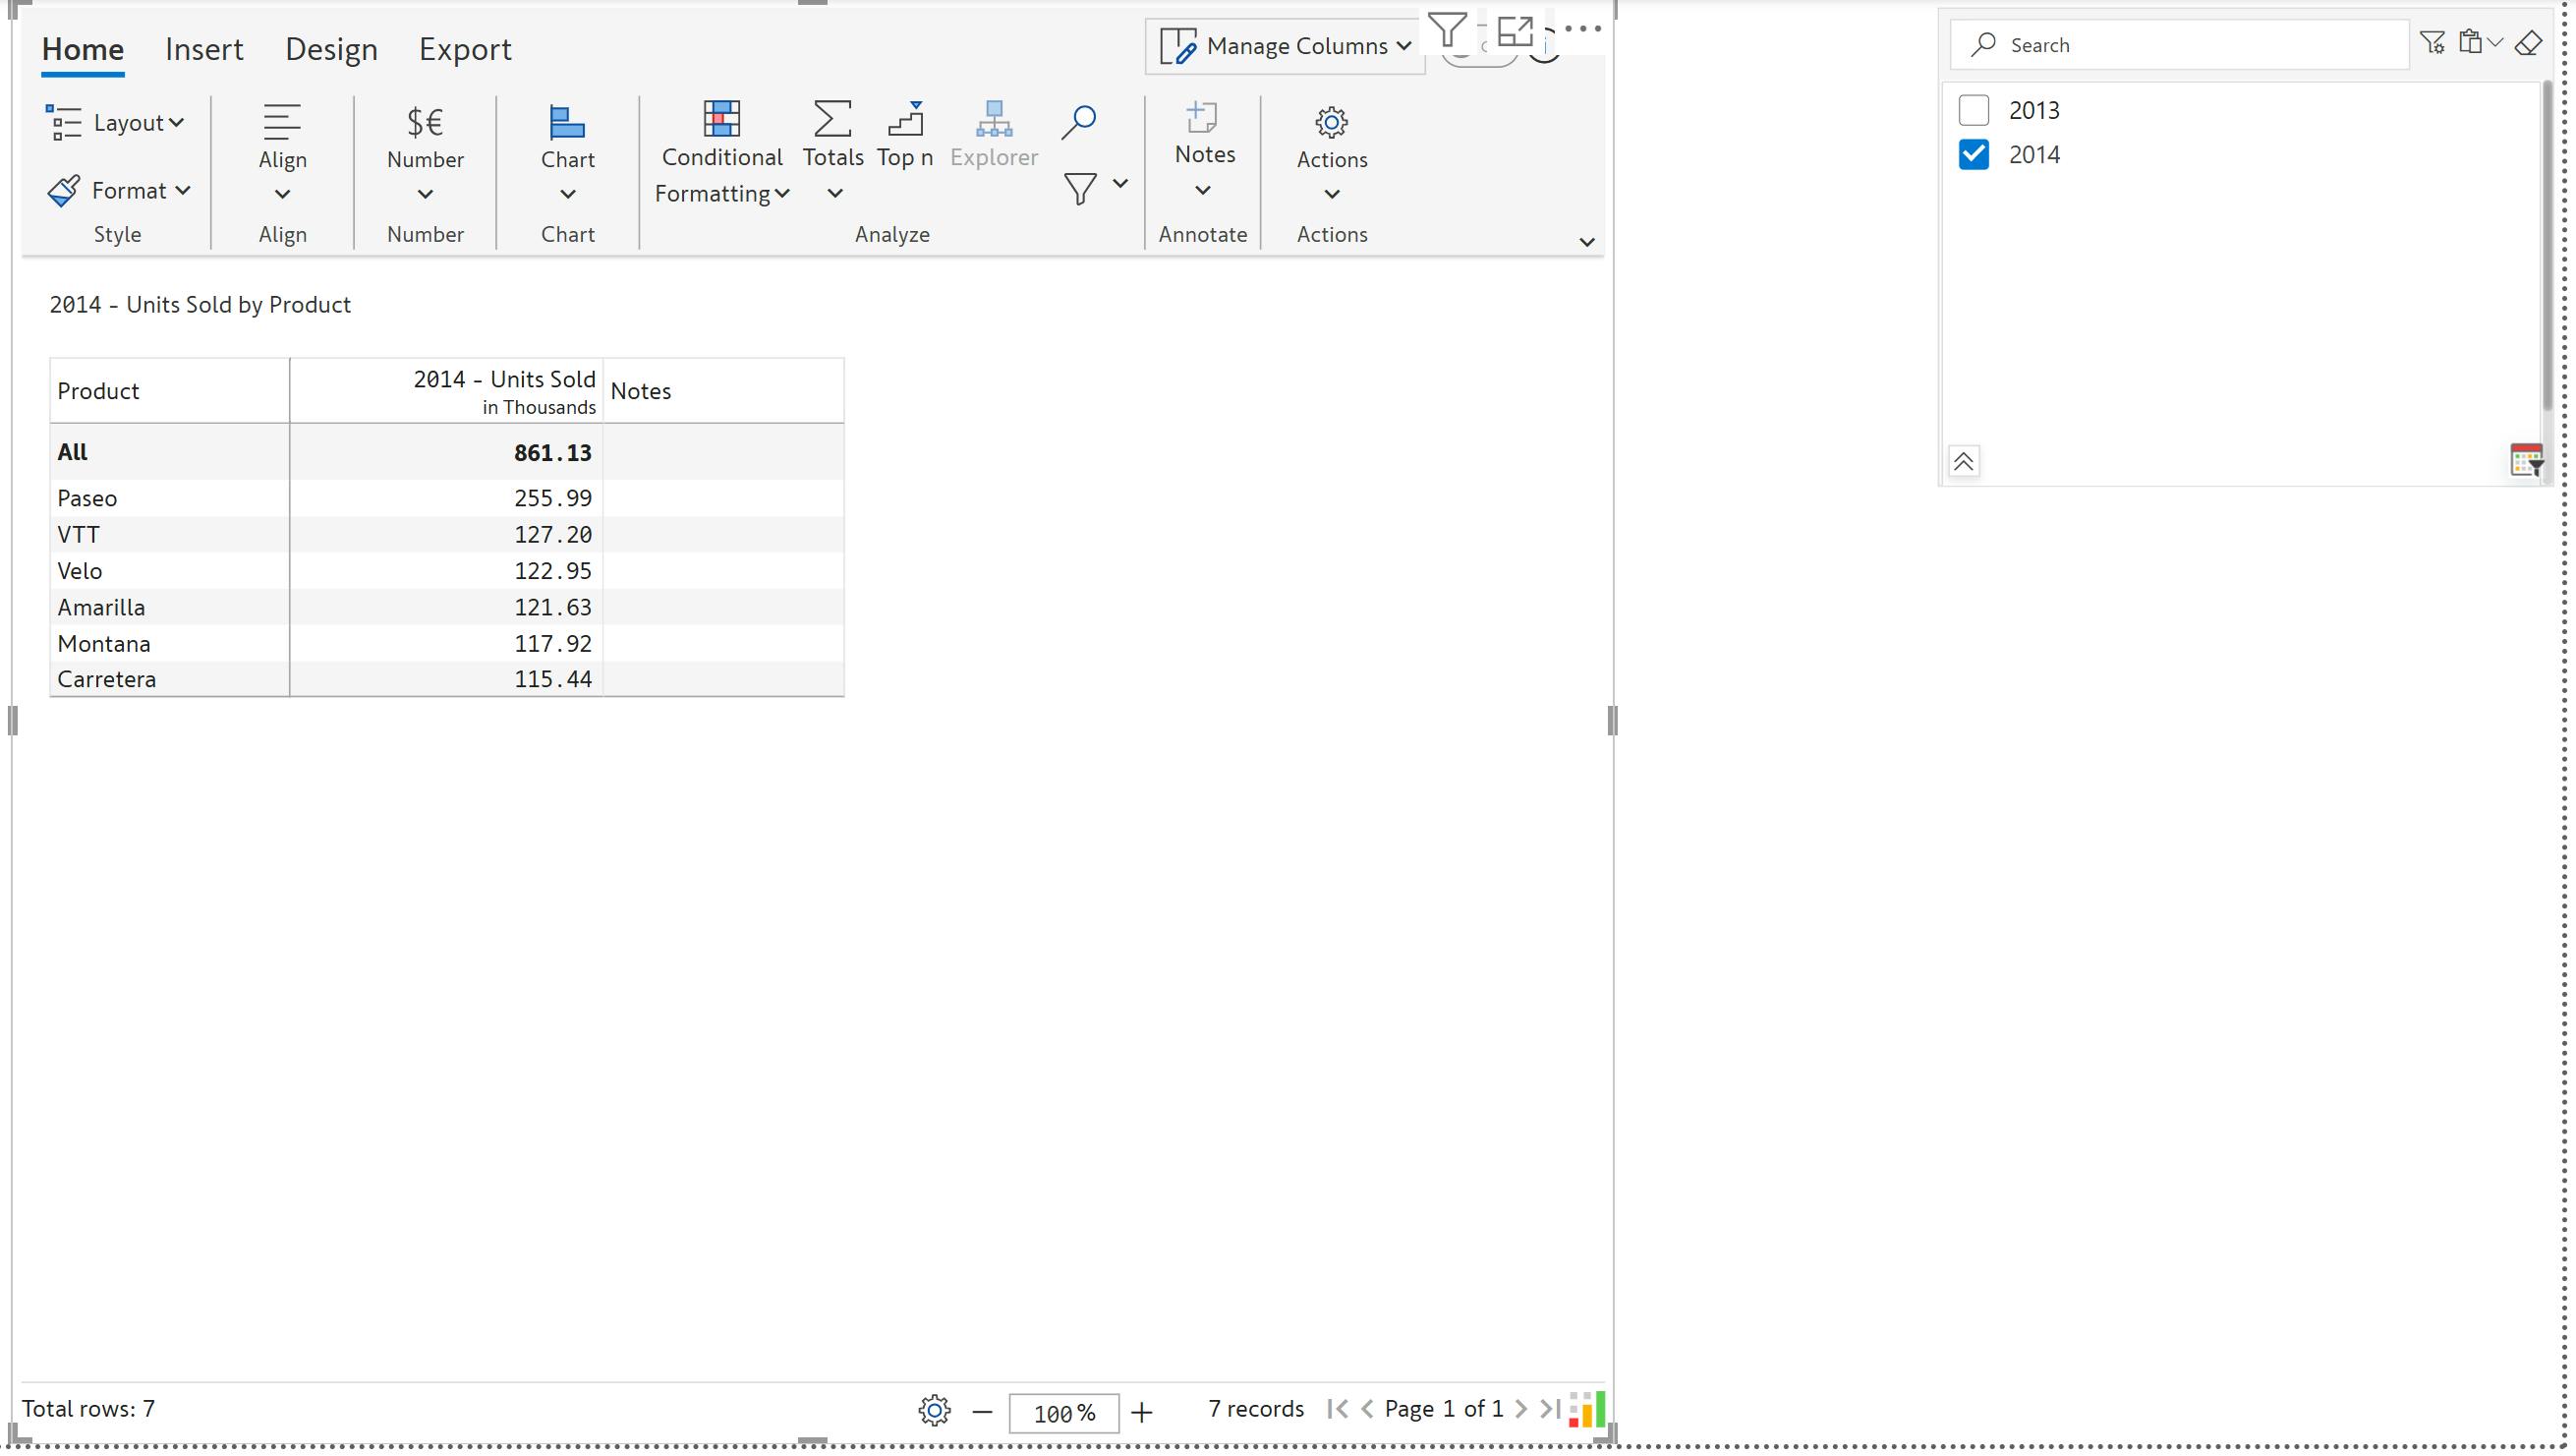The image size is (2576, 1456).
Task: Expand the Format dropdown menu
Action: click(119, 190)
